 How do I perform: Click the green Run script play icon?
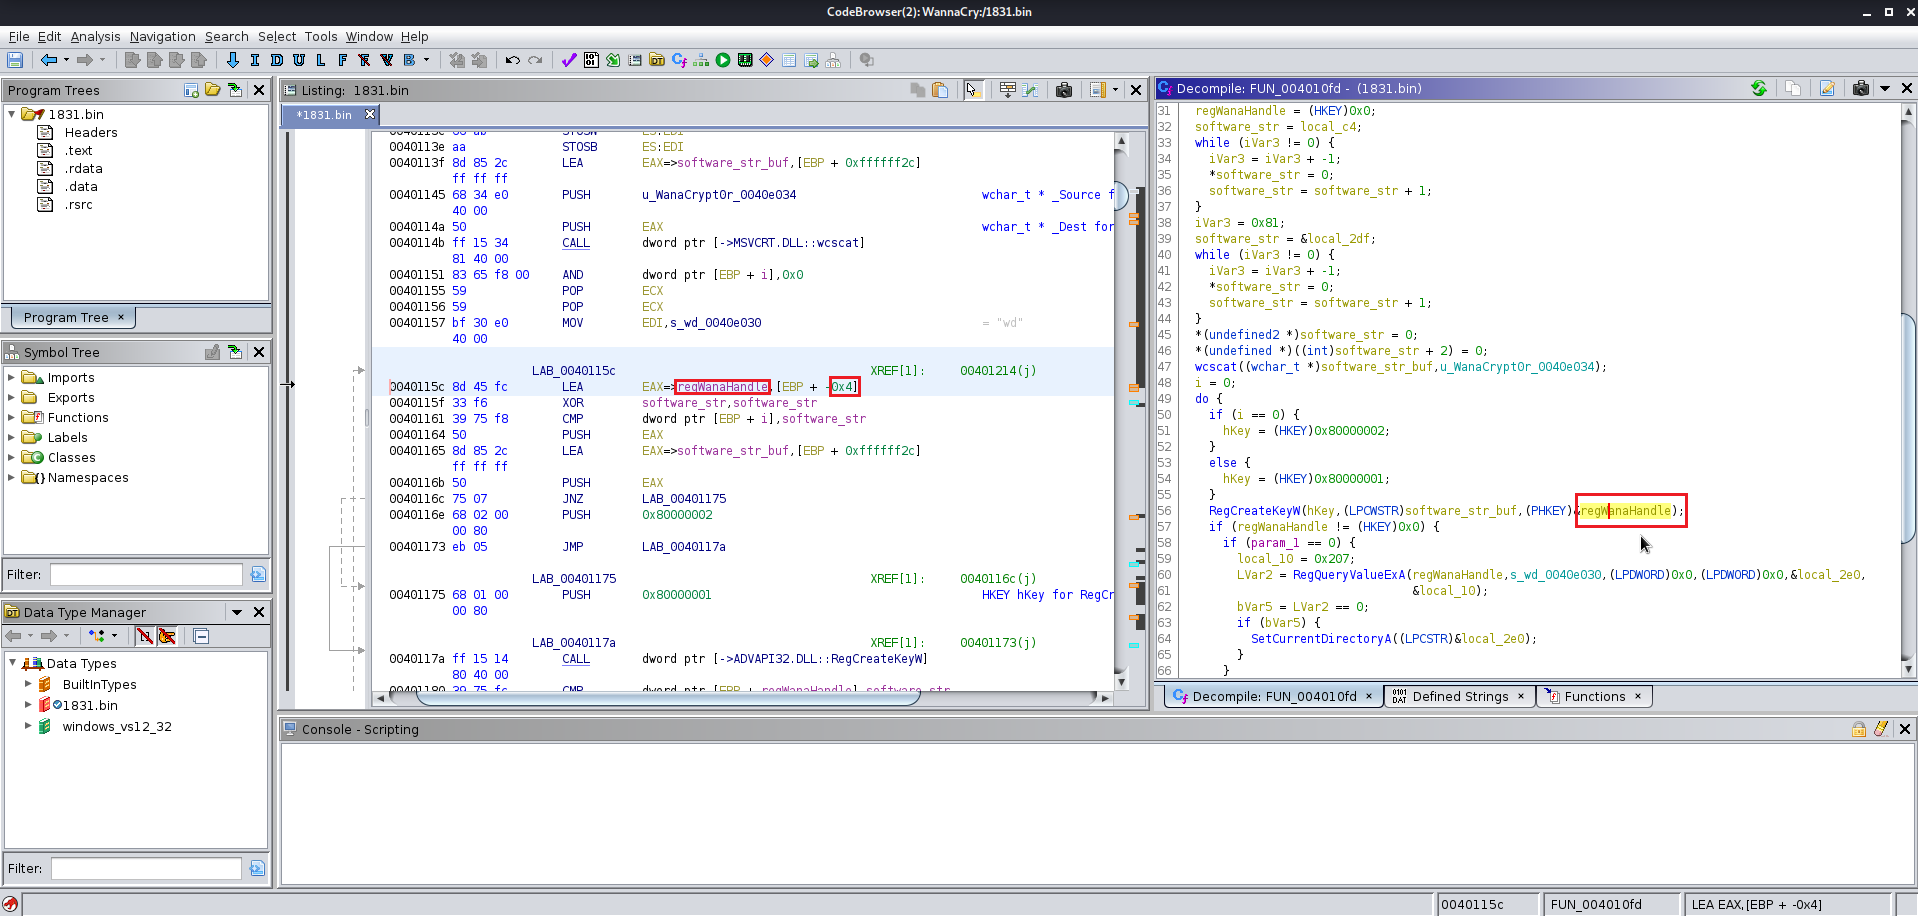coord(723,60)
